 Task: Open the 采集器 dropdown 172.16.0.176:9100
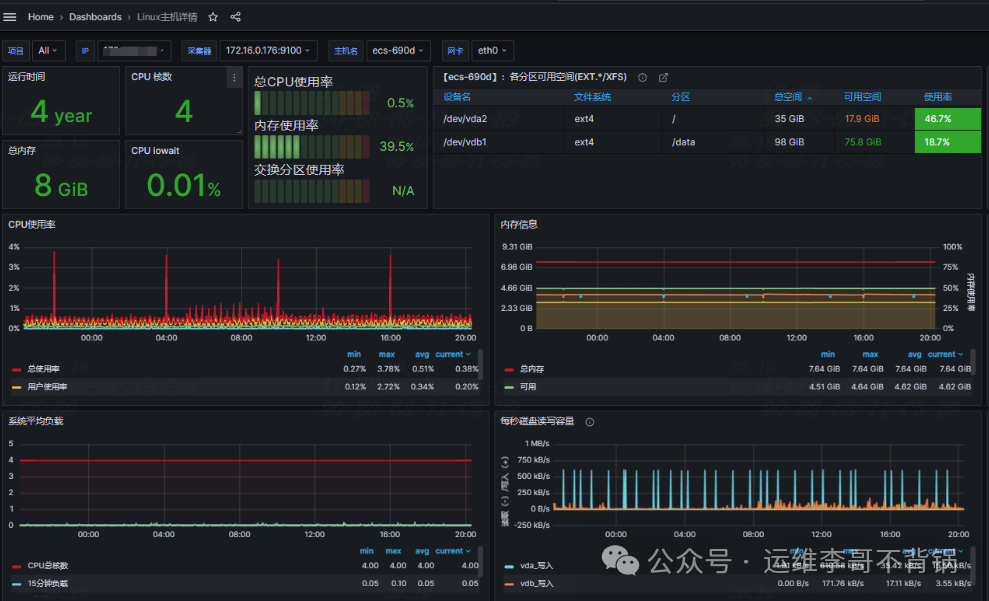(x=268, y=50)
